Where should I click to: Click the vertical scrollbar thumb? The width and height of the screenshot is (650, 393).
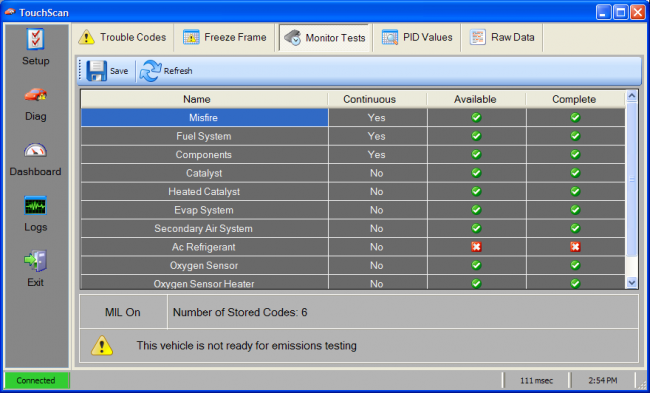pos(632,179)
